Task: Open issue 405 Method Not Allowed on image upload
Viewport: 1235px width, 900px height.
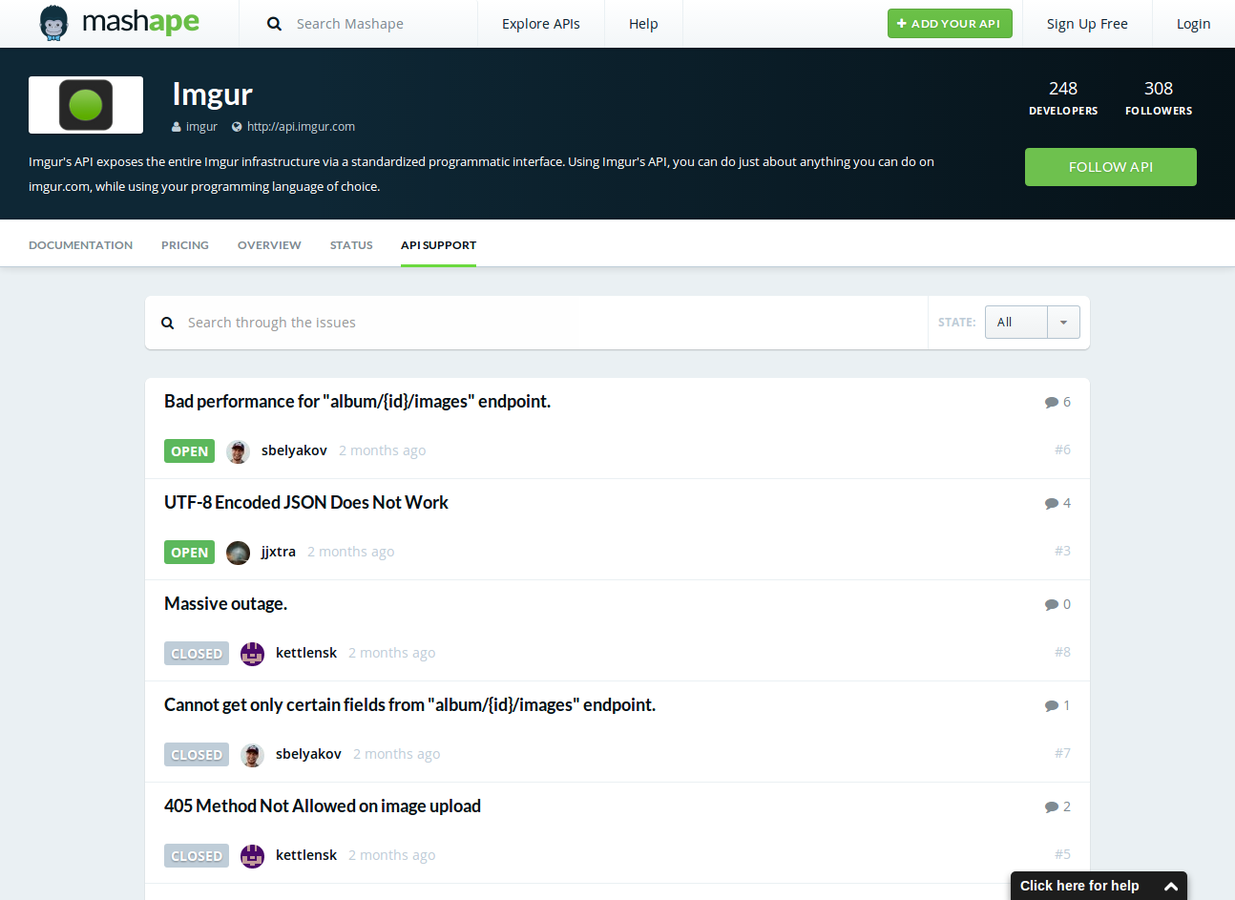Action: tap(322, 805)
